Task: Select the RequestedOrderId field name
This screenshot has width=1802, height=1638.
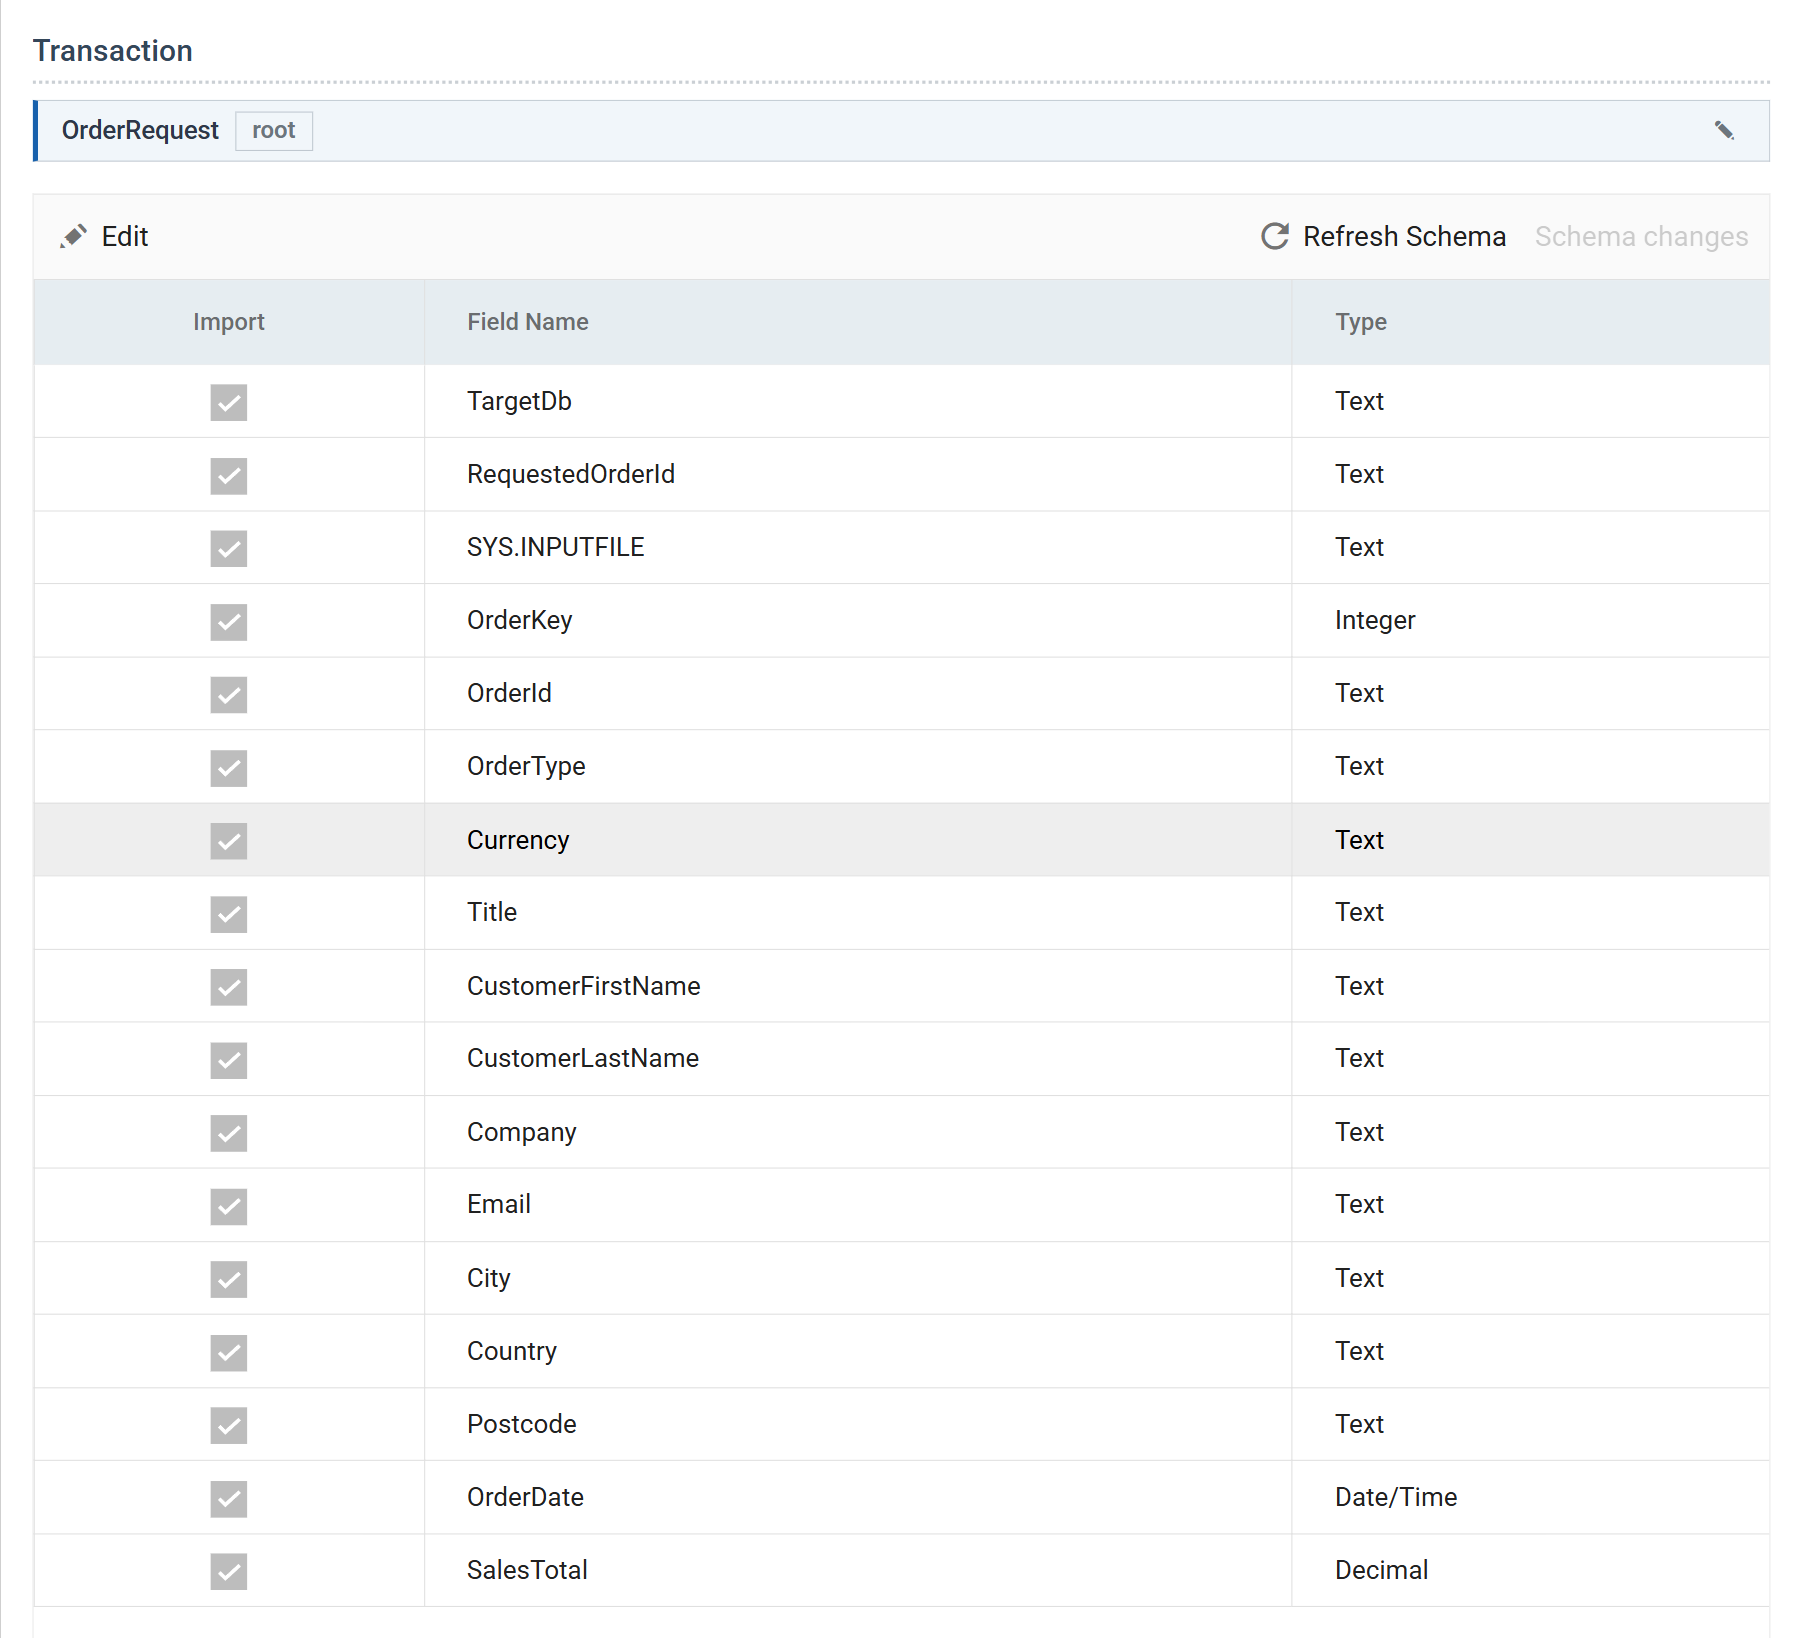Action: pos(571,474)
